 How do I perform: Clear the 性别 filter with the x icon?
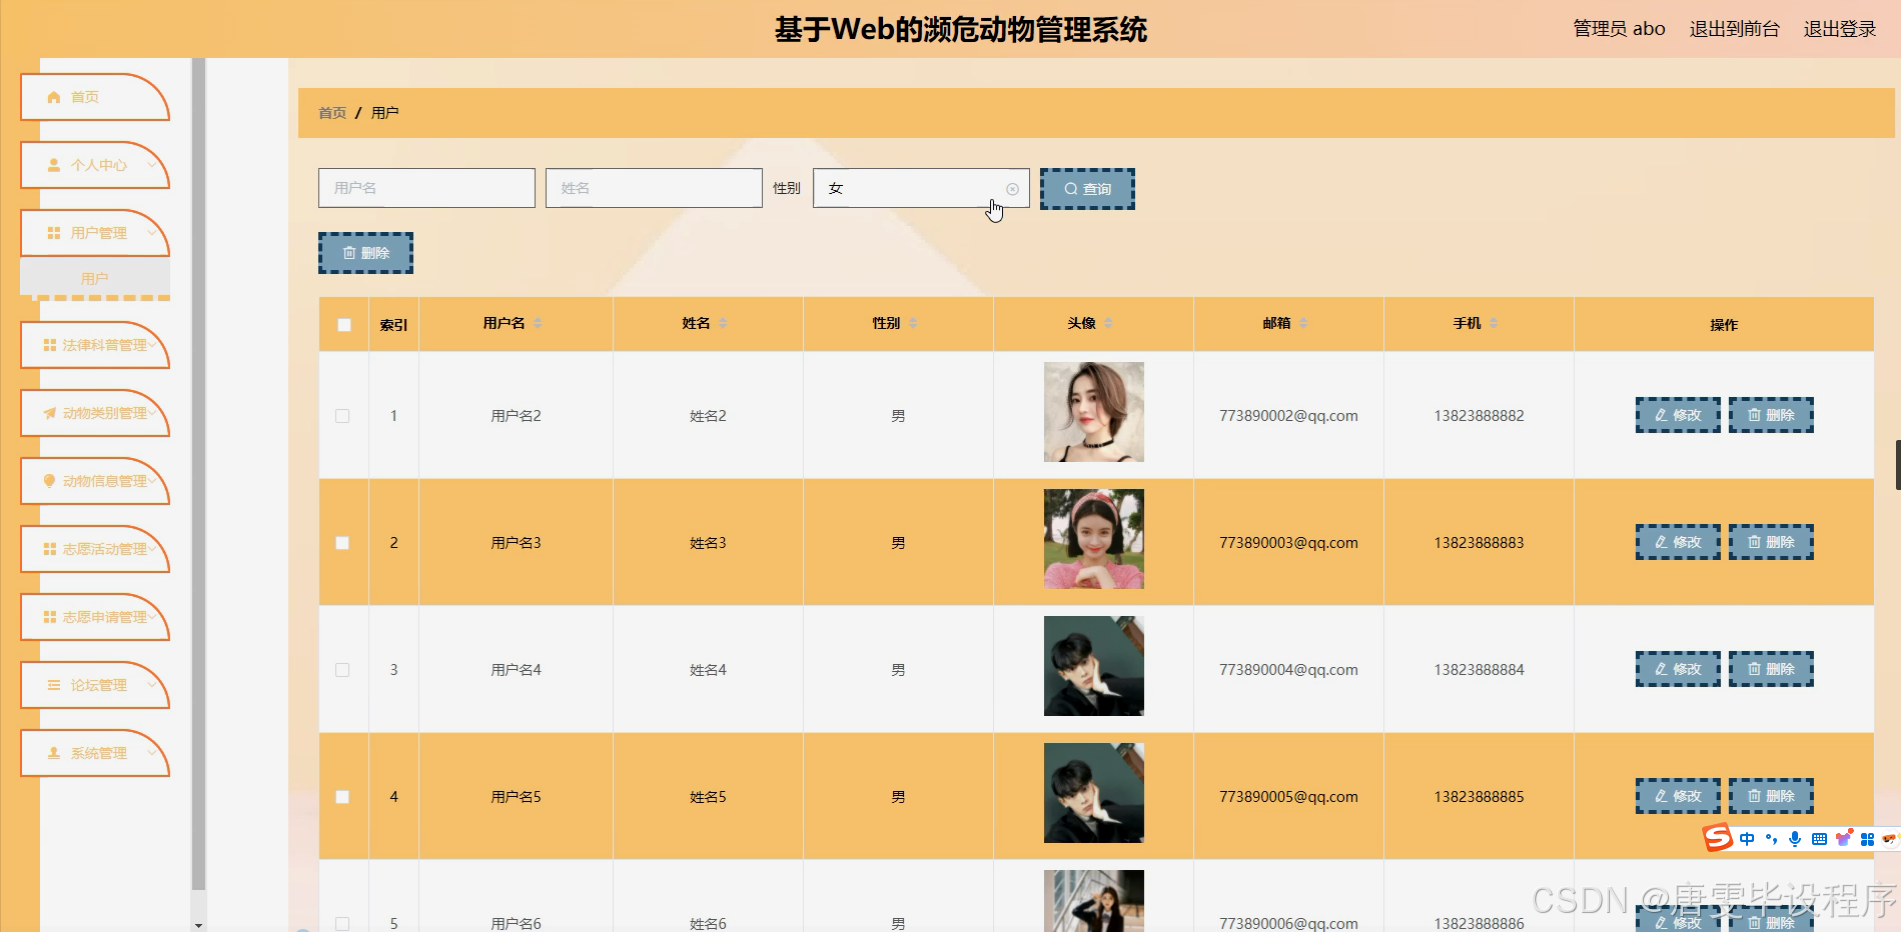coord(1012,189)
